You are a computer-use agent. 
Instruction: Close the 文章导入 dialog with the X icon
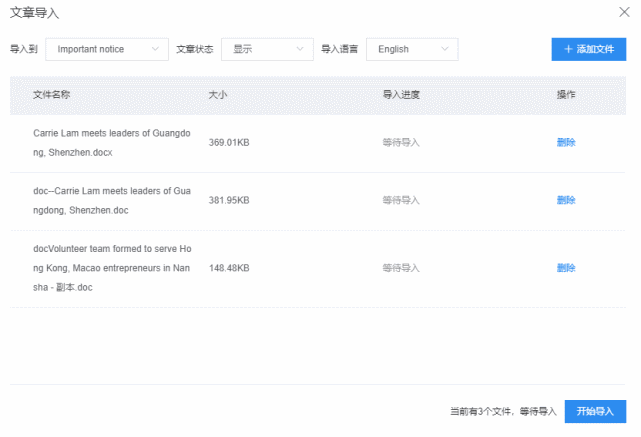(624, 12)
